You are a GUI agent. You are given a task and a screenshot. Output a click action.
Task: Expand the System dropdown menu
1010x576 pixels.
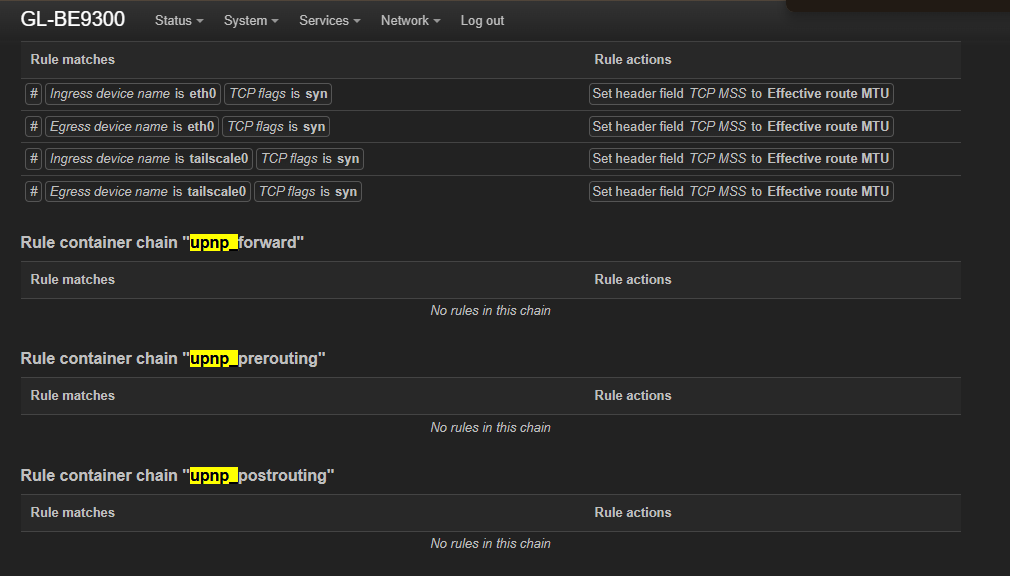tap(251, 21)
